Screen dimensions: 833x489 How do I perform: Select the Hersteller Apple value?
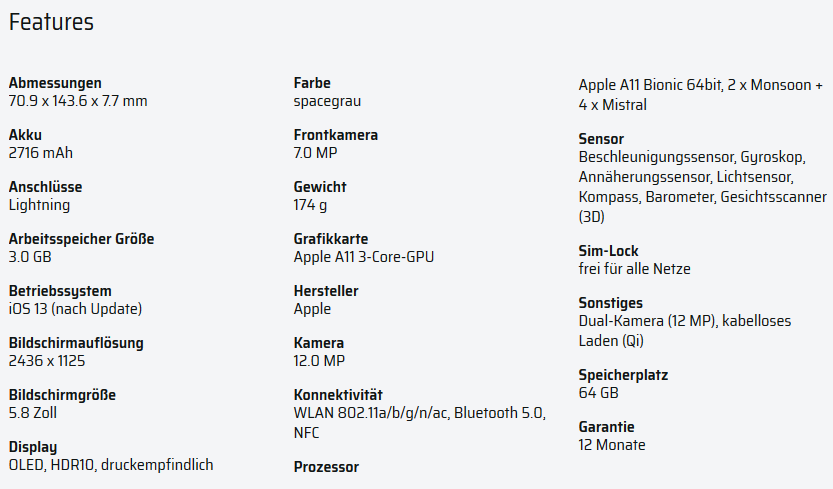312,309
